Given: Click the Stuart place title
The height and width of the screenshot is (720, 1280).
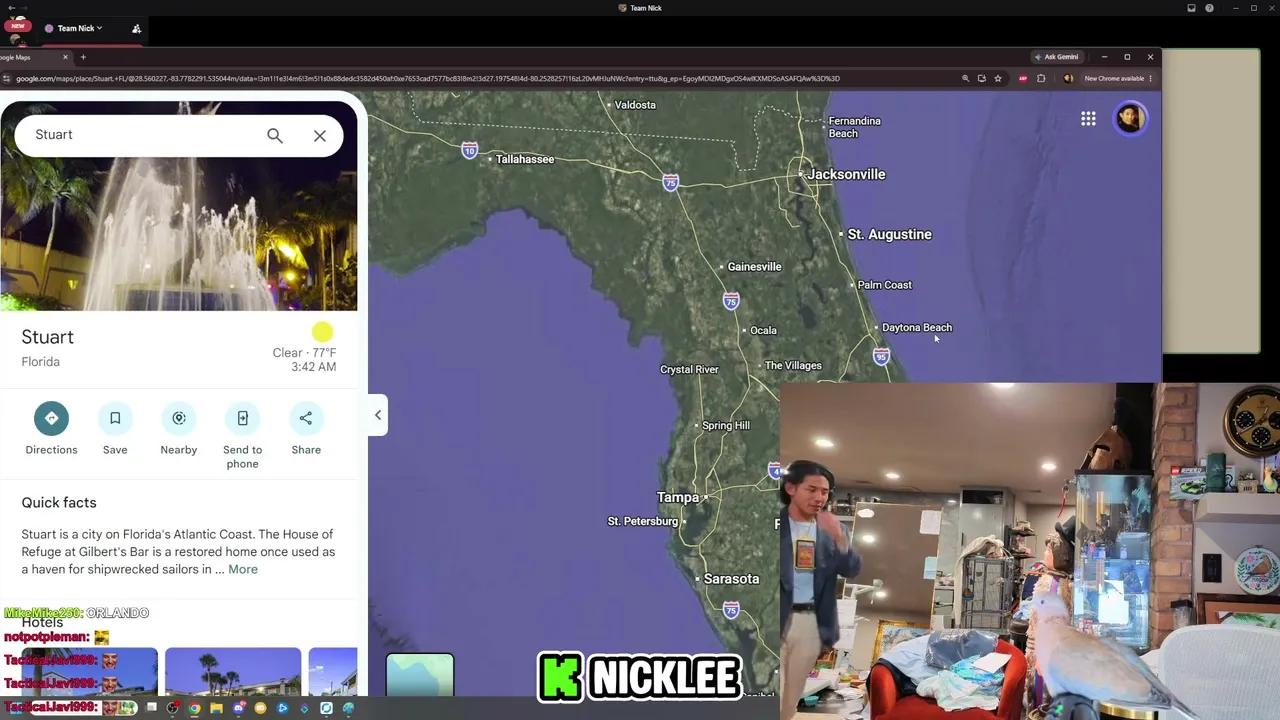Looking at the screenshot, I should [48, 337].
